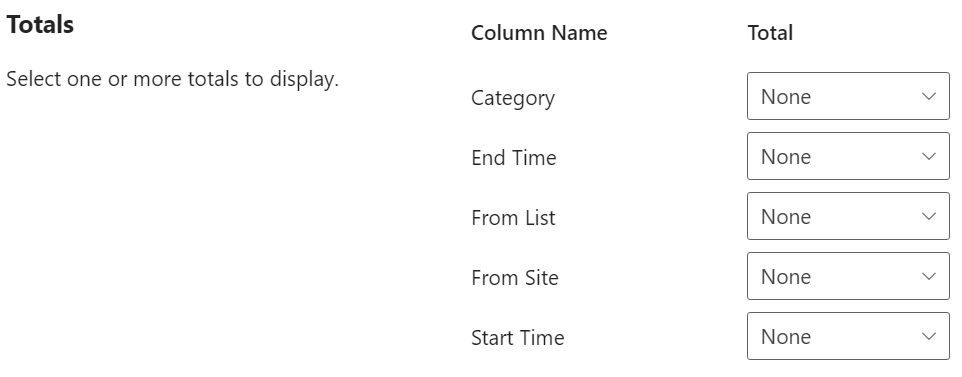
Task: Open the End Time total dropdown
Action: (848, 157)
